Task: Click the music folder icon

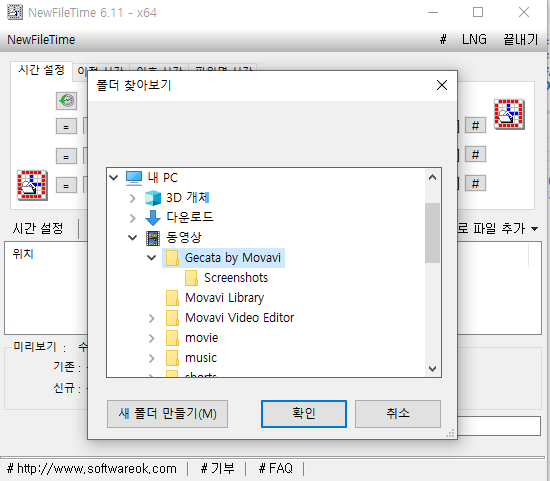Action: point(172,358)
